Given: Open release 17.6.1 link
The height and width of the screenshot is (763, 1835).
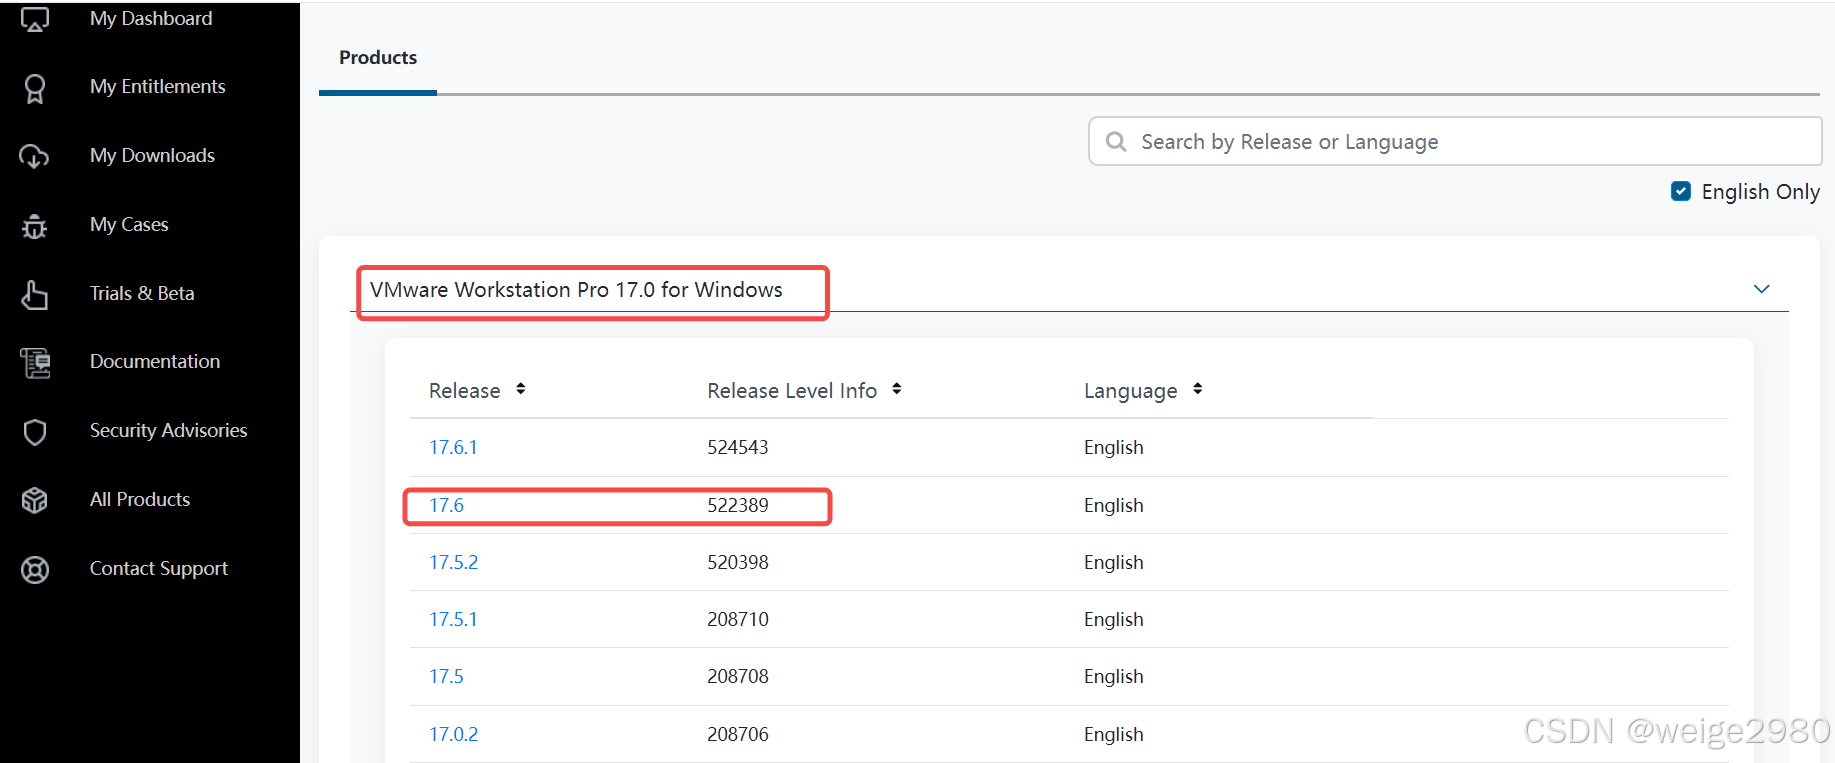Looking at the screenshot, I should coord(453,448).
